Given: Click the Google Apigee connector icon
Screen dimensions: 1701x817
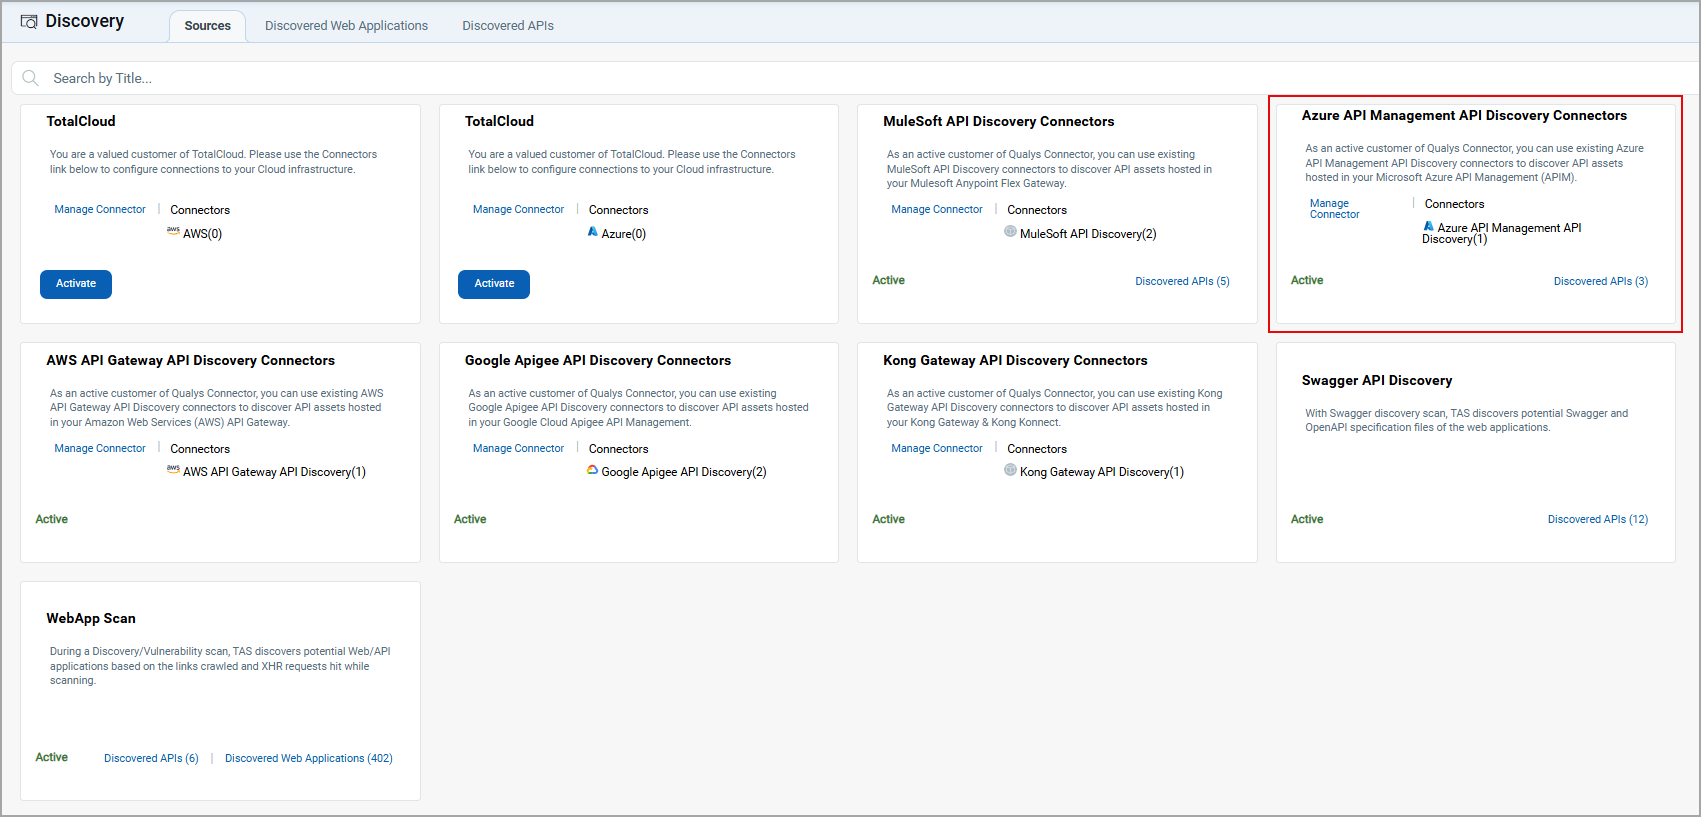Looking at the screenshot, I should (593, 469).
